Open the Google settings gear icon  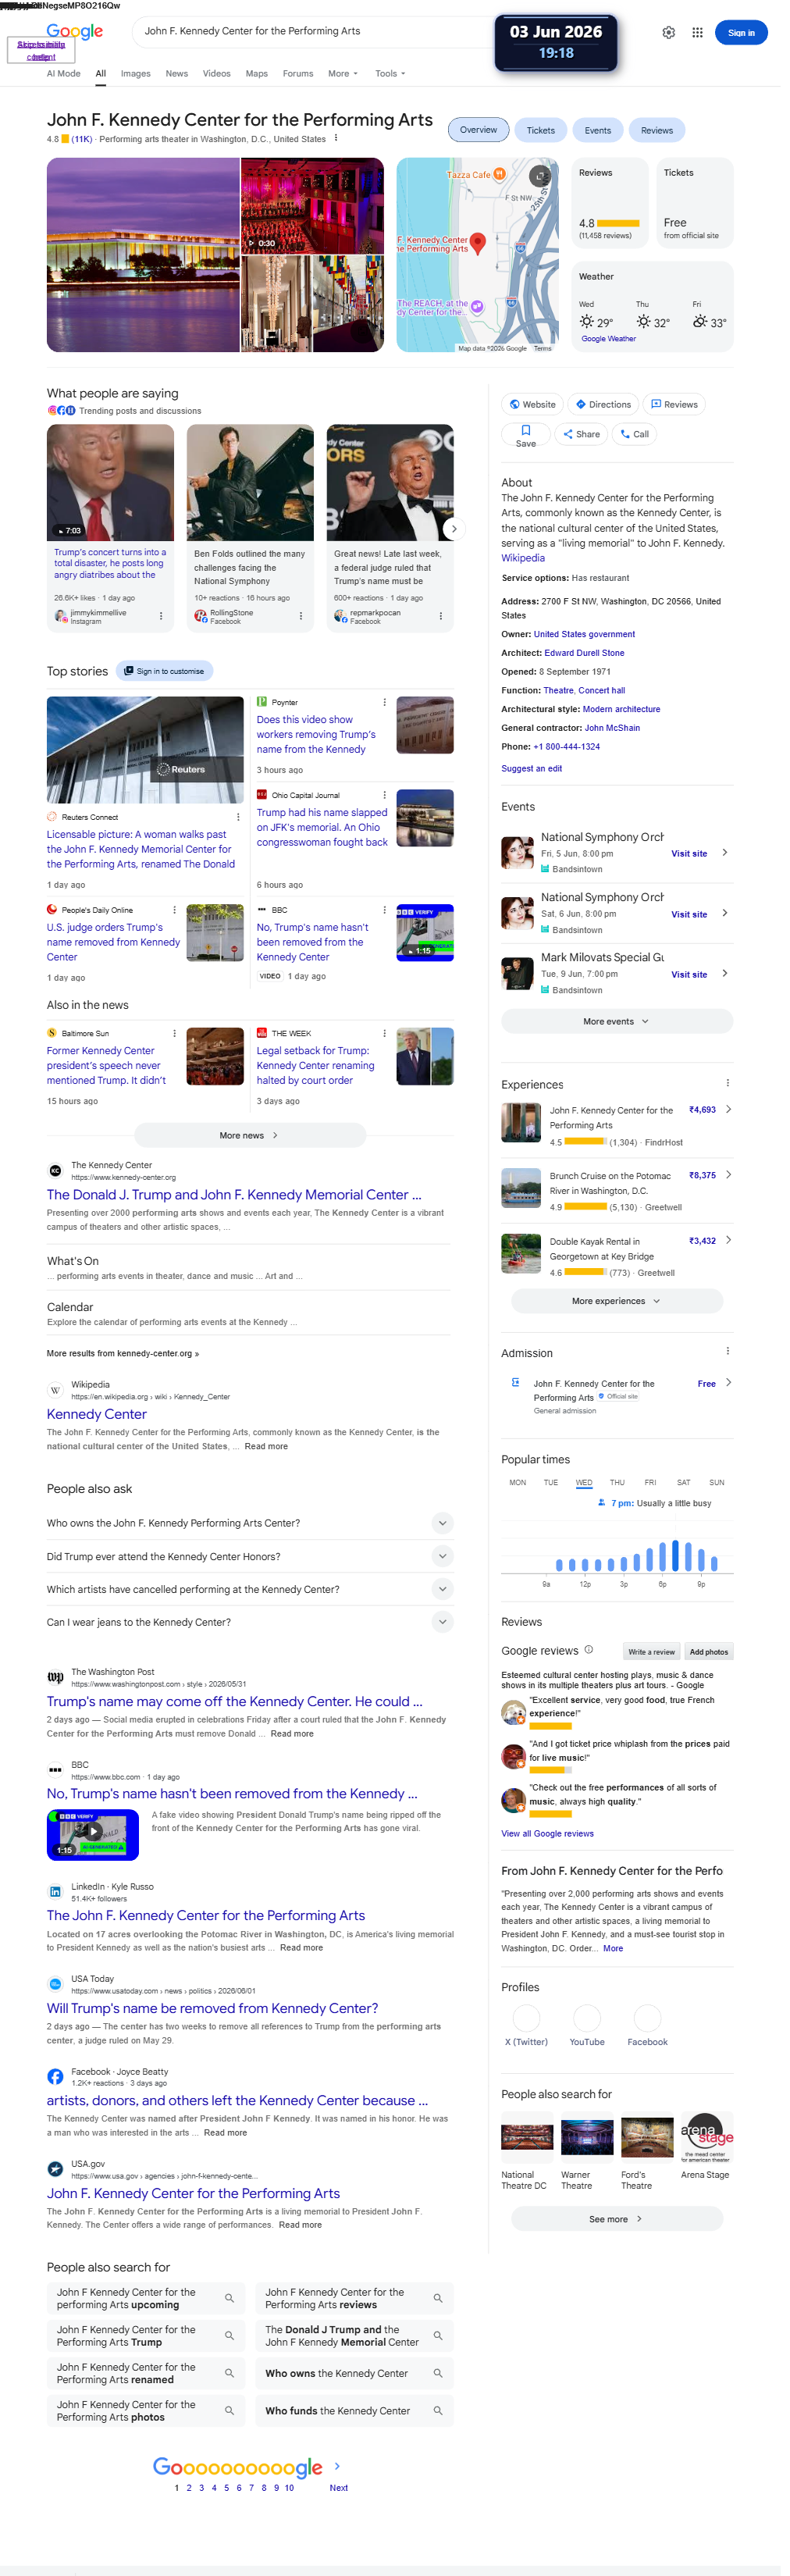(x=668, y=33)
